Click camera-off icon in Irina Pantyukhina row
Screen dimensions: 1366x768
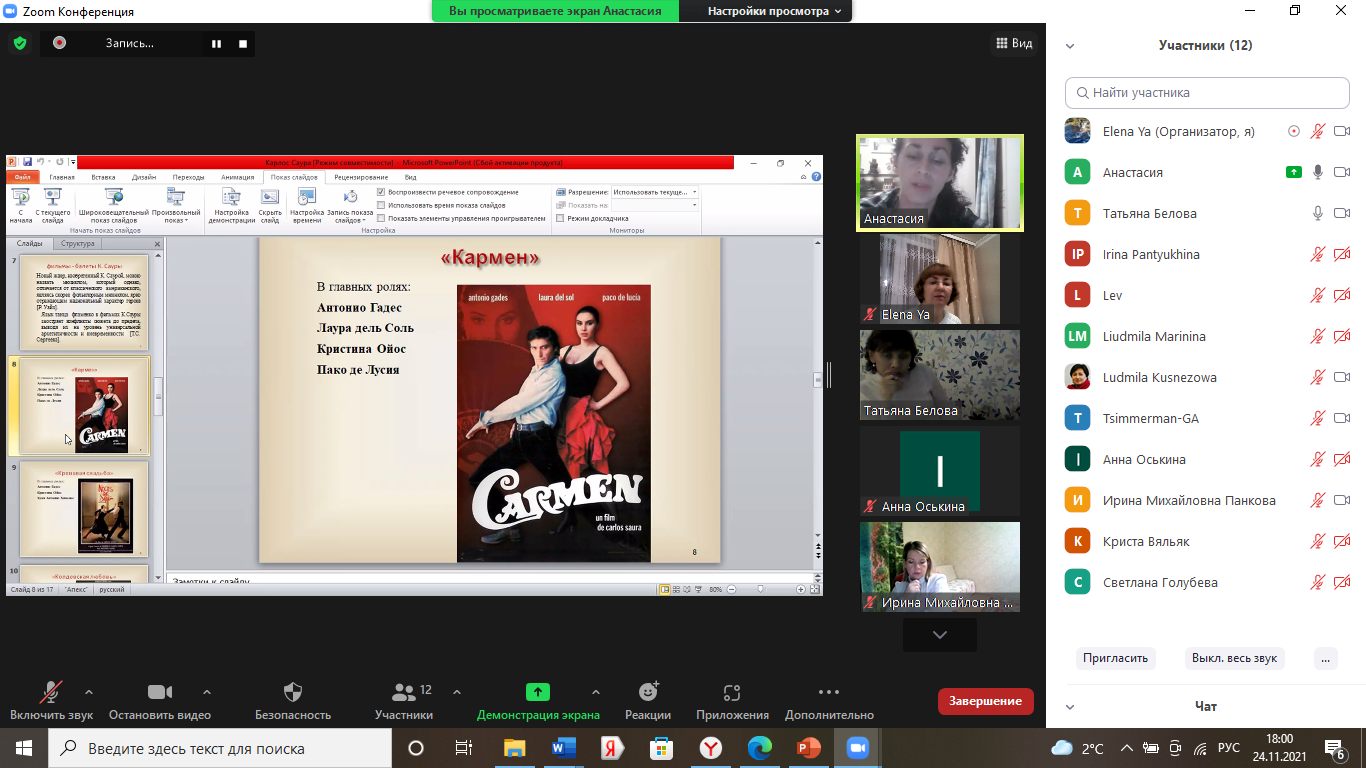coord(1342,254)
